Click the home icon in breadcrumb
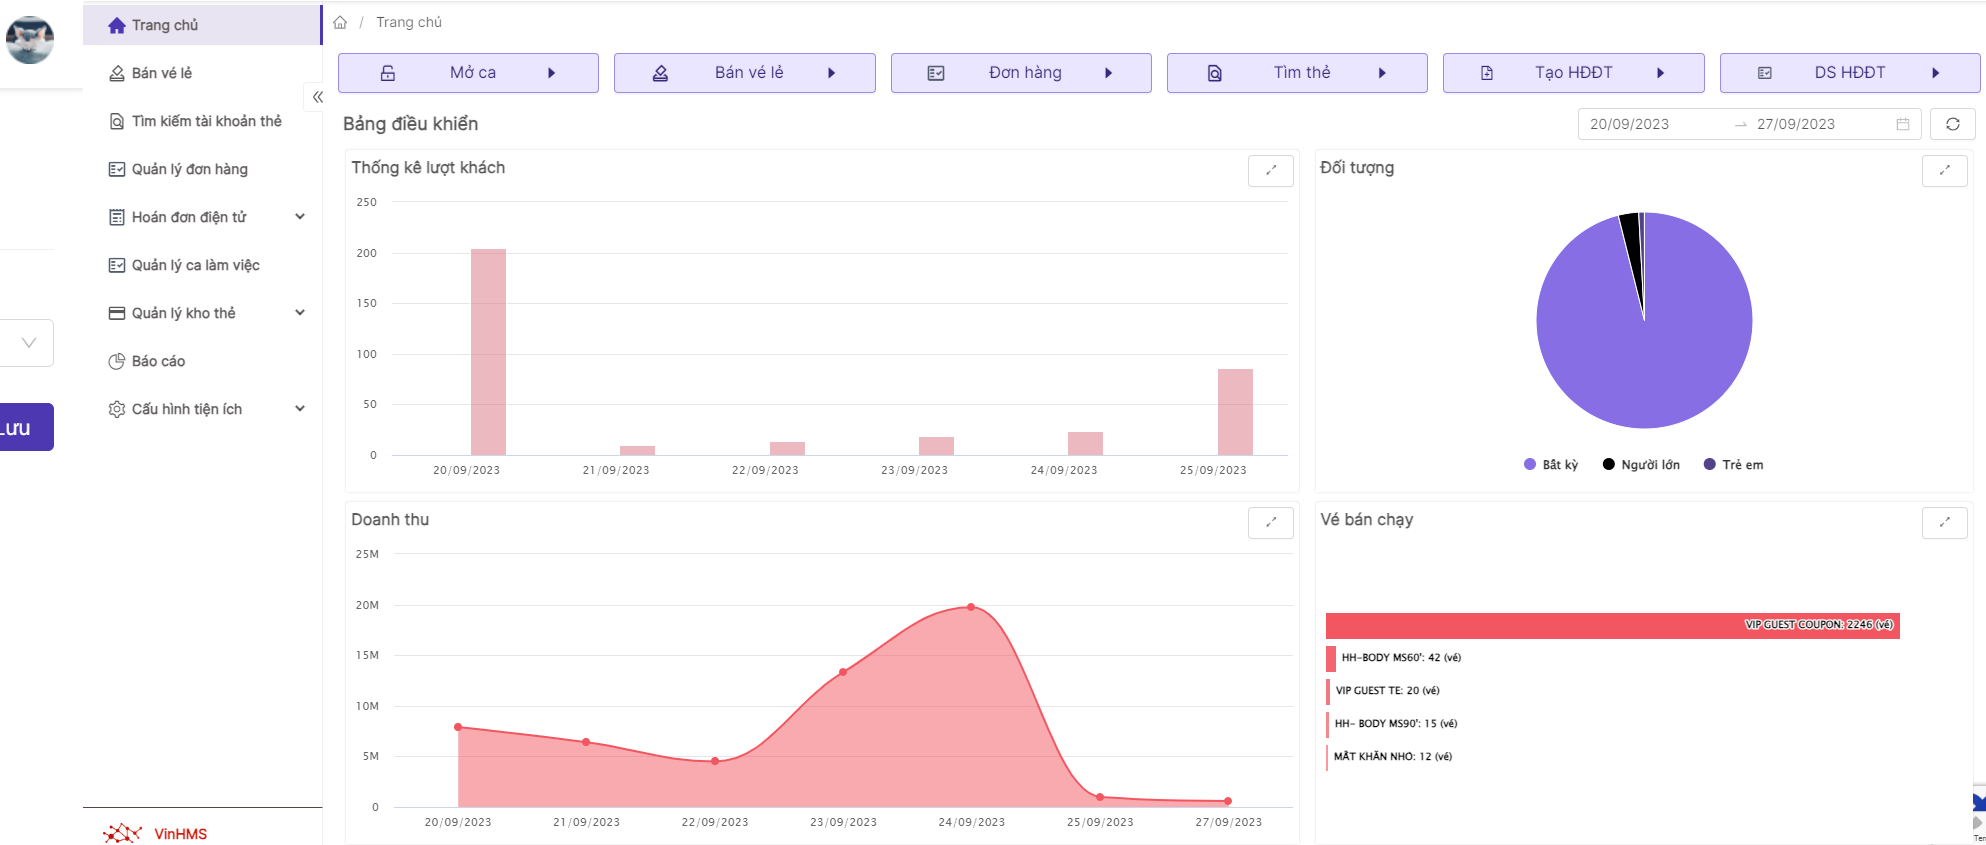The width and height of the screenshot is (1986, 845). 340,22
